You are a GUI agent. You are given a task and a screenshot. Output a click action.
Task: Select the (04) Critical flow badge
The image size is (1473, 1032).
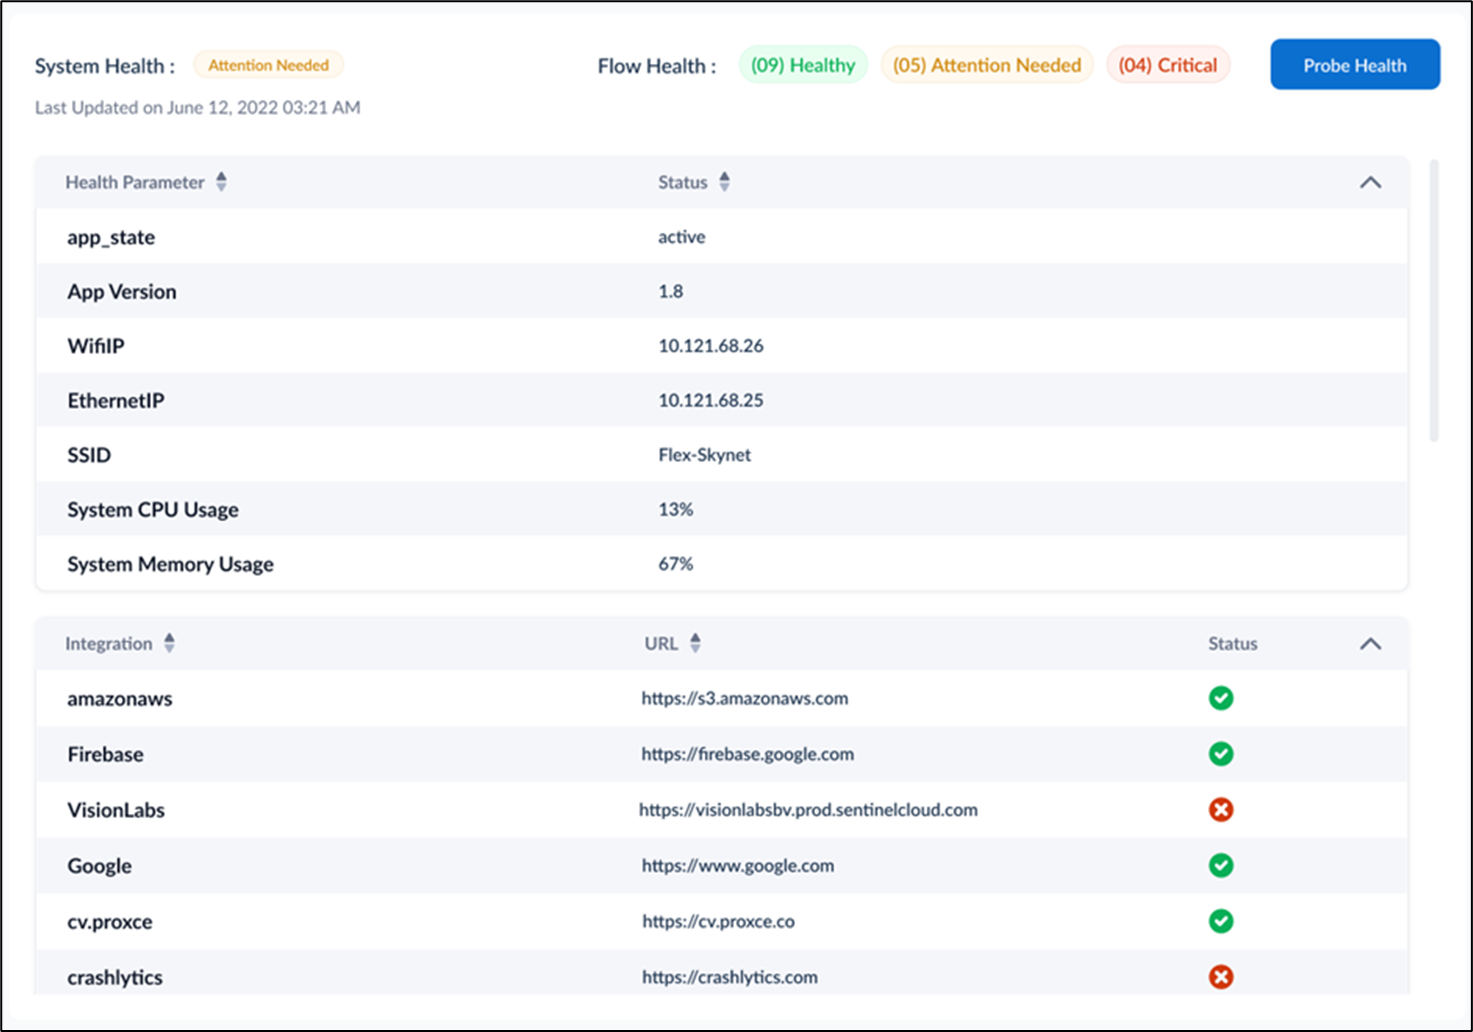[x=1168, y=65]
